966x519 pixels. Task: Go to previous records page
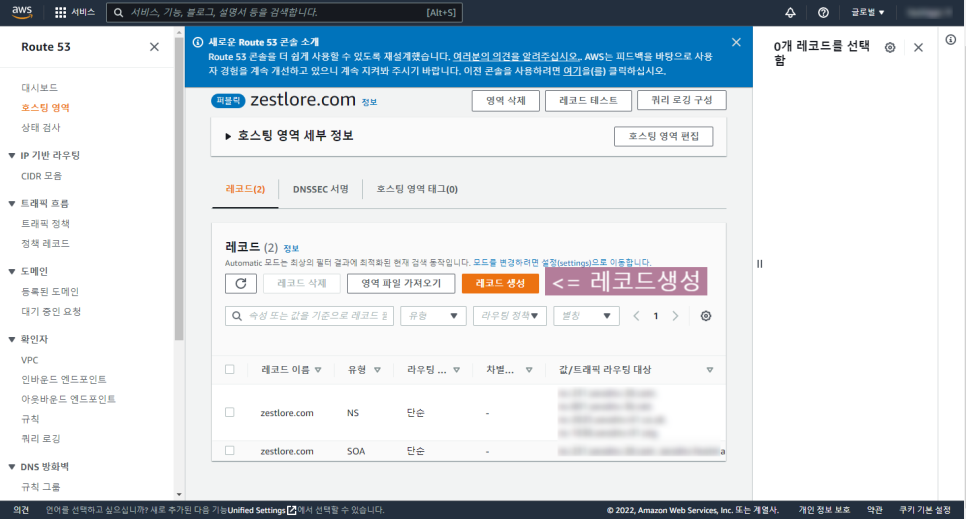[636, 316]
